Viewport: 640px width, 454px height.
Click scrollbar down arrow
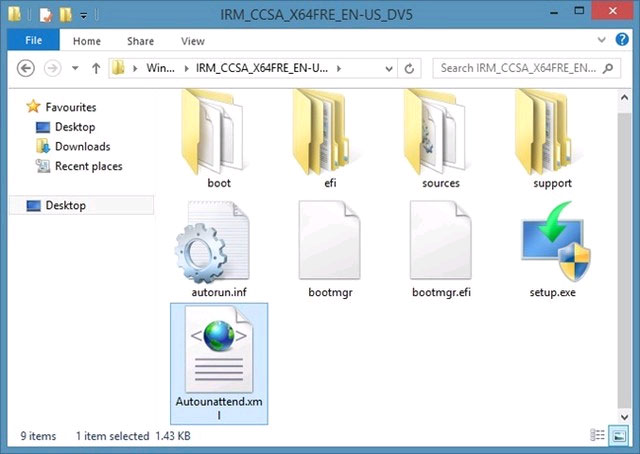pos(624,417)
